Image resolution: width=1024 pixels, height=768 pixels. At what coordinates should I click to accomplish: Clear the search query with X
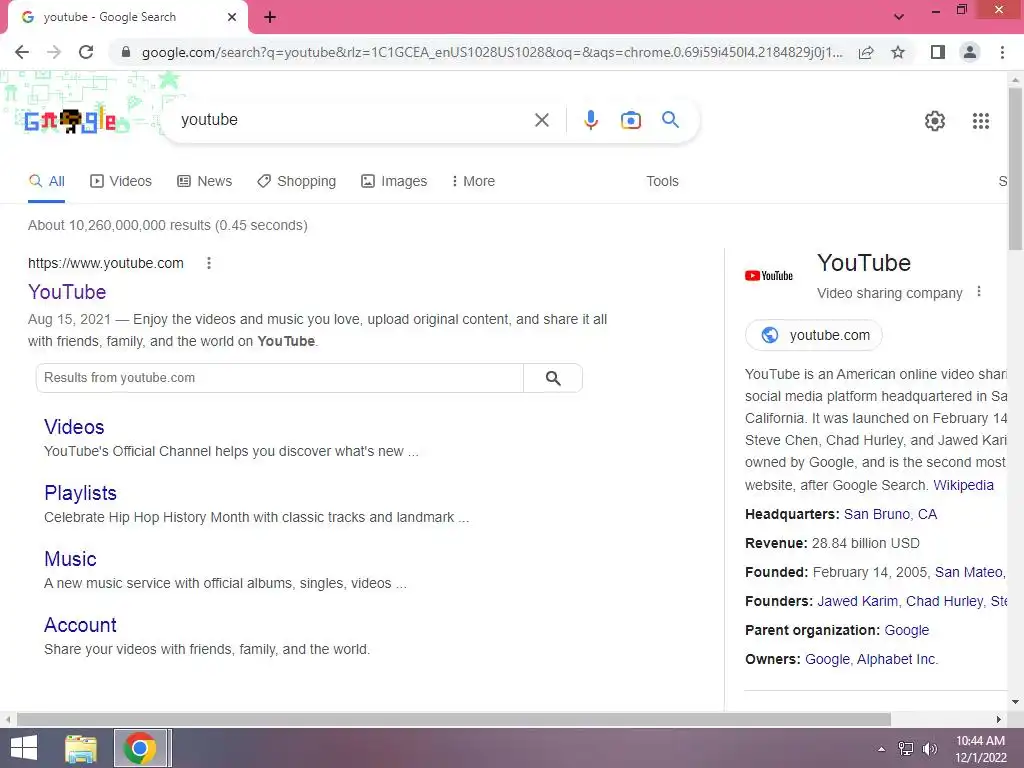pyautogui.click(x=541, y=120)
